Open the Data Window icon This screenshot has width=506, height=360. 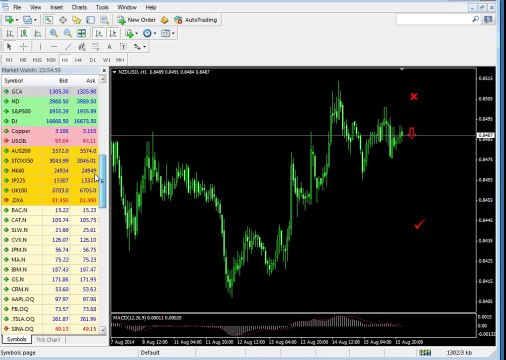[63, 20]
